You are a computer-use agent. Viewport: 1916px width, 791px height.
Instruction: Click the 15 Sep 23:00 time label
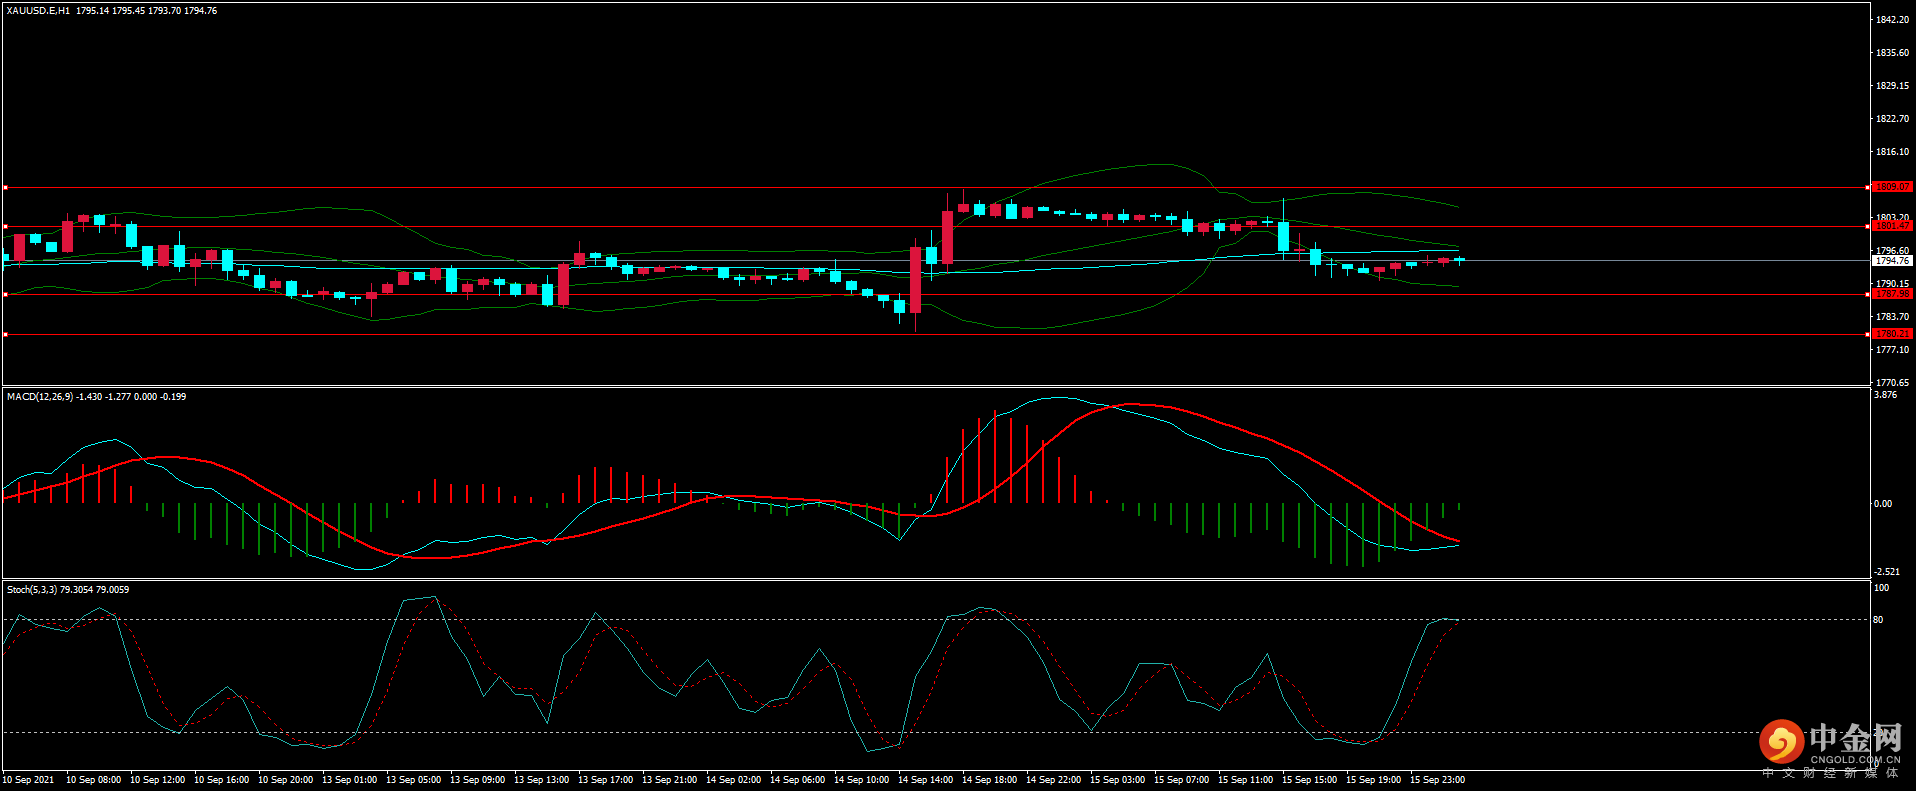point(1437,780)
